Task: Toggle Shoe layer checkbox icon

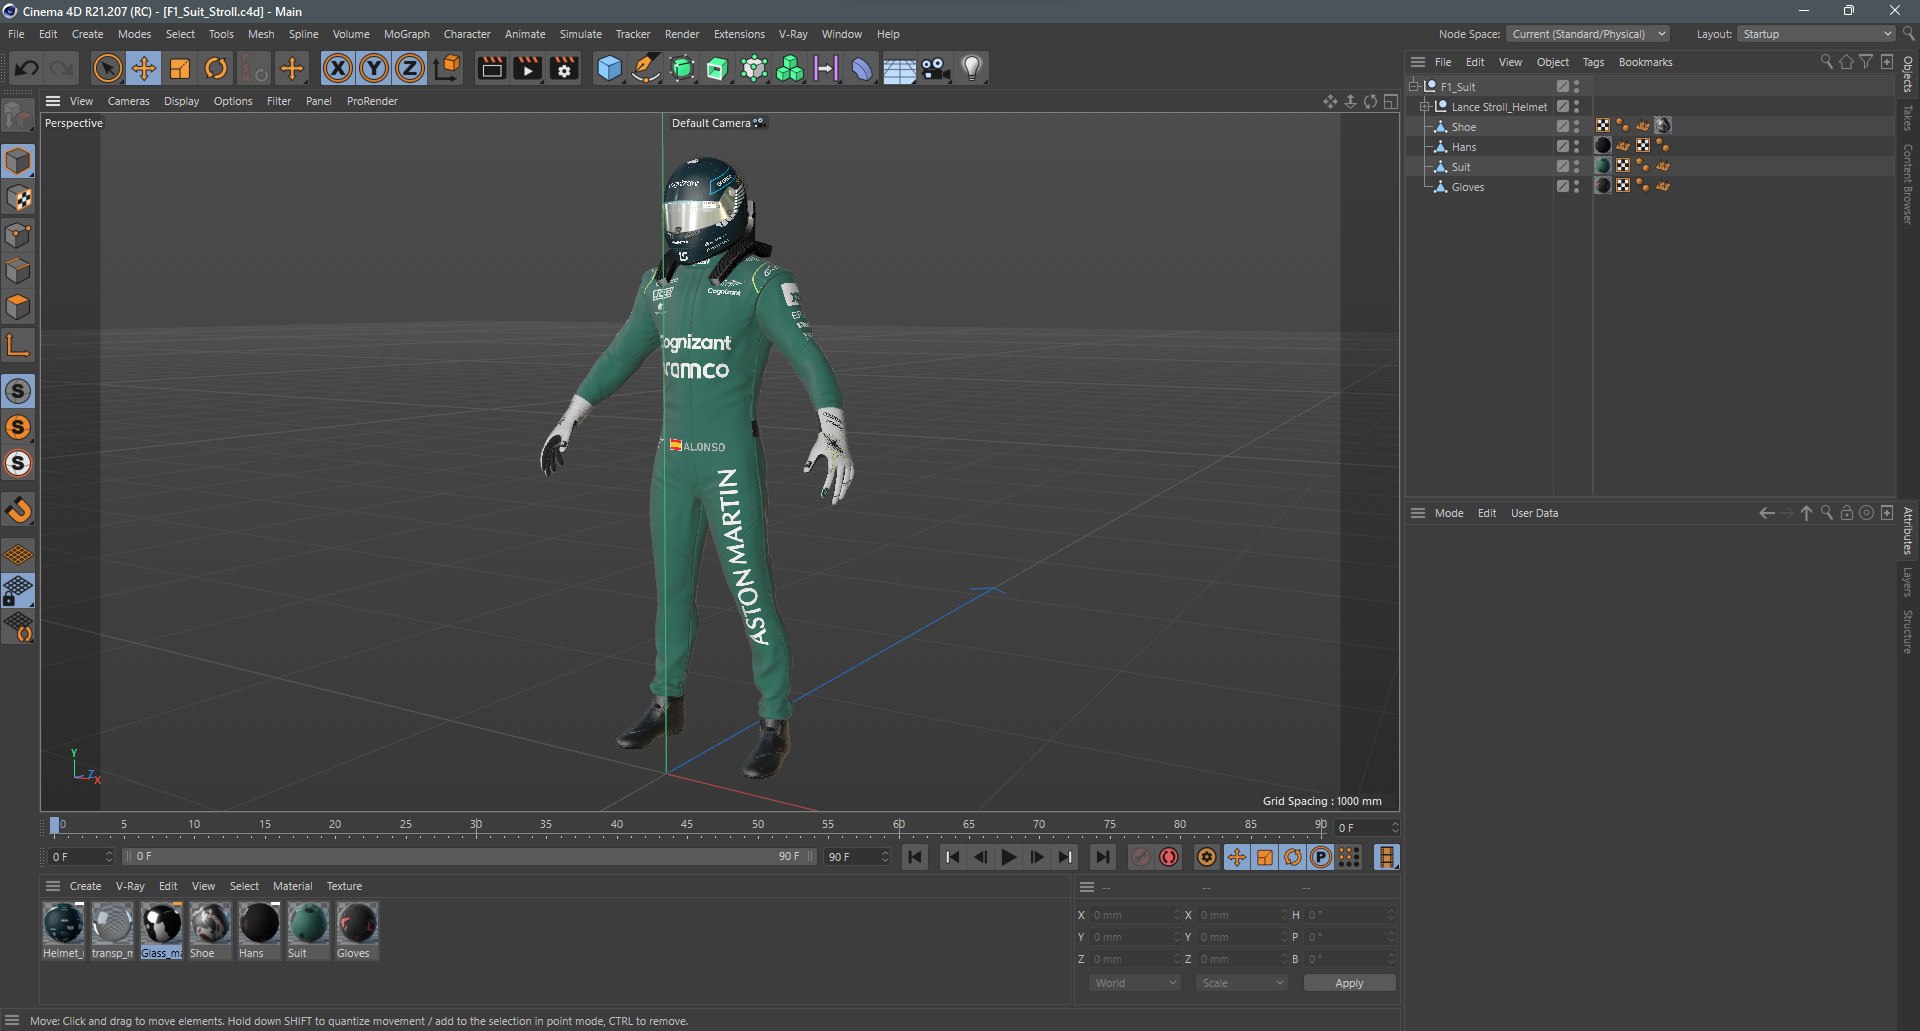Action: (x=1562, y=126)
